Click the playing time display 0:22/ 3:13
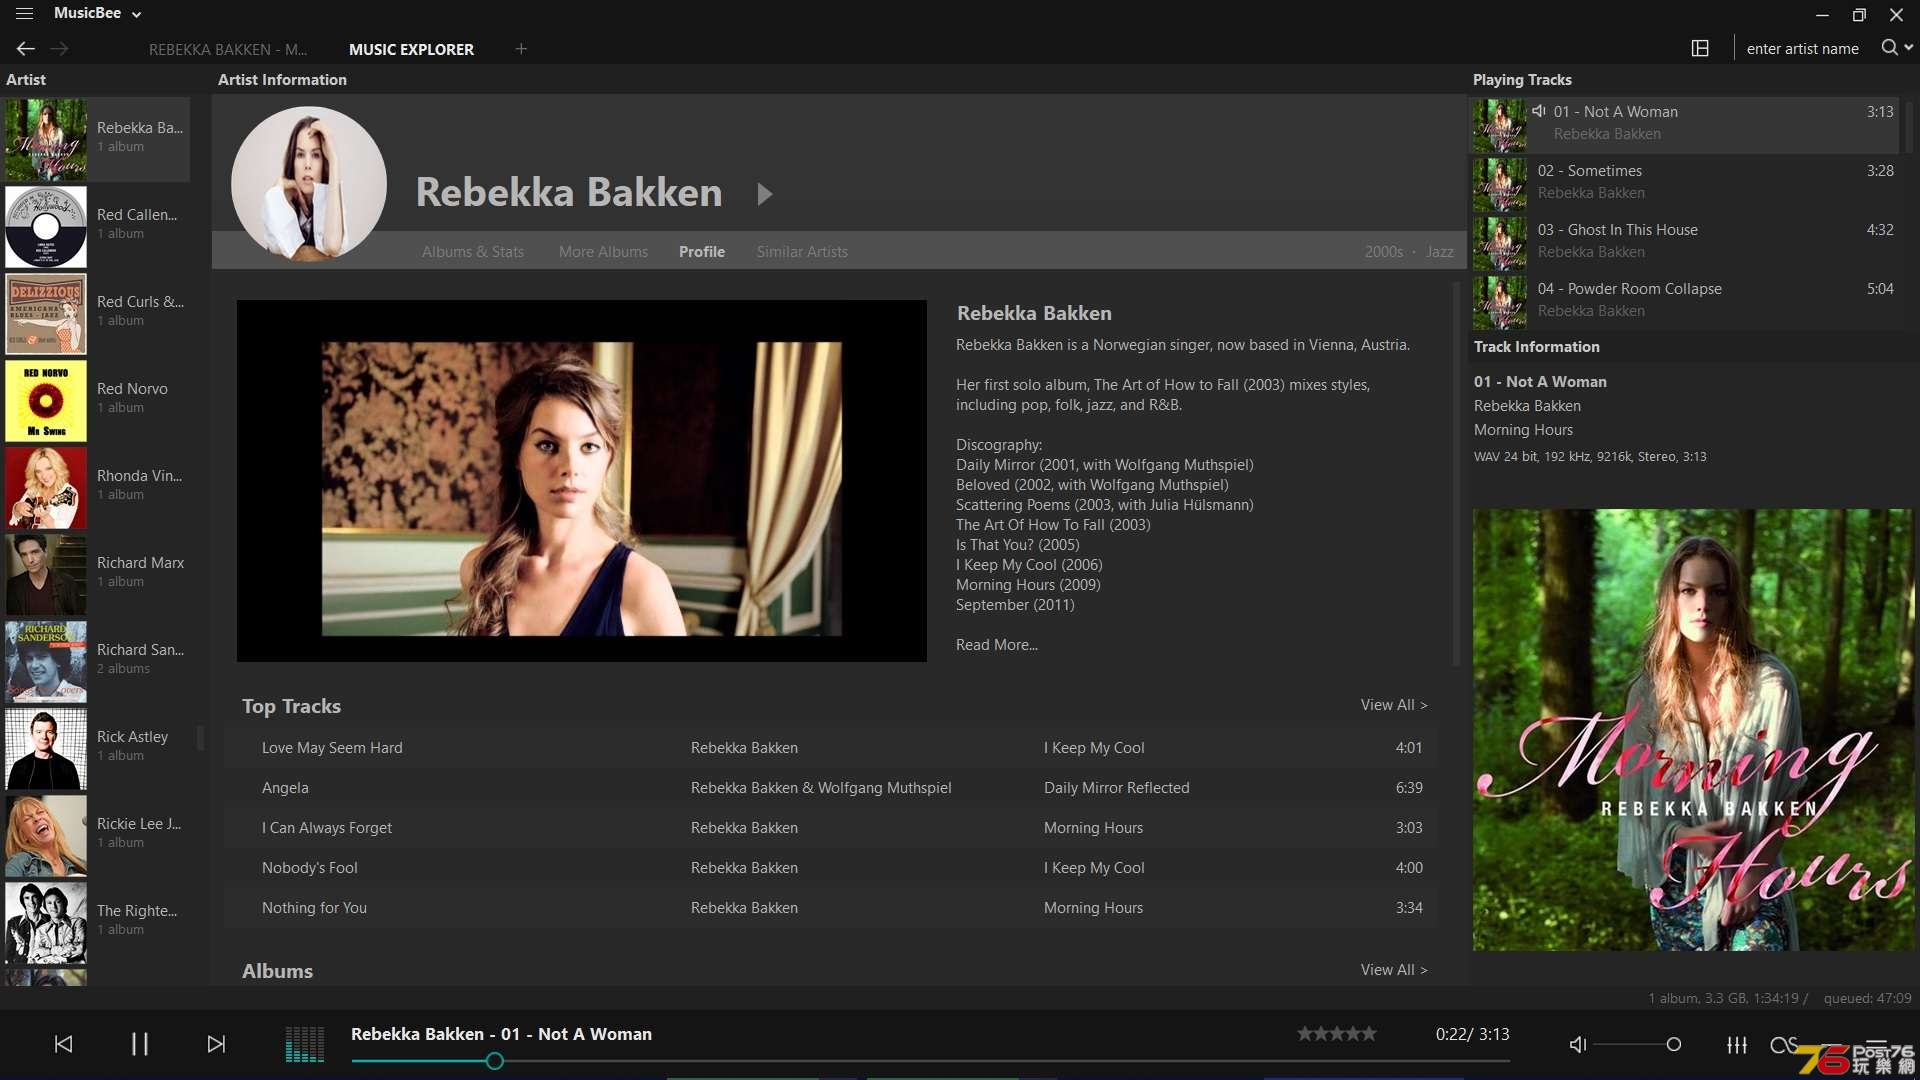Viewport: 1920px width, 1080px height. 1472,1034
